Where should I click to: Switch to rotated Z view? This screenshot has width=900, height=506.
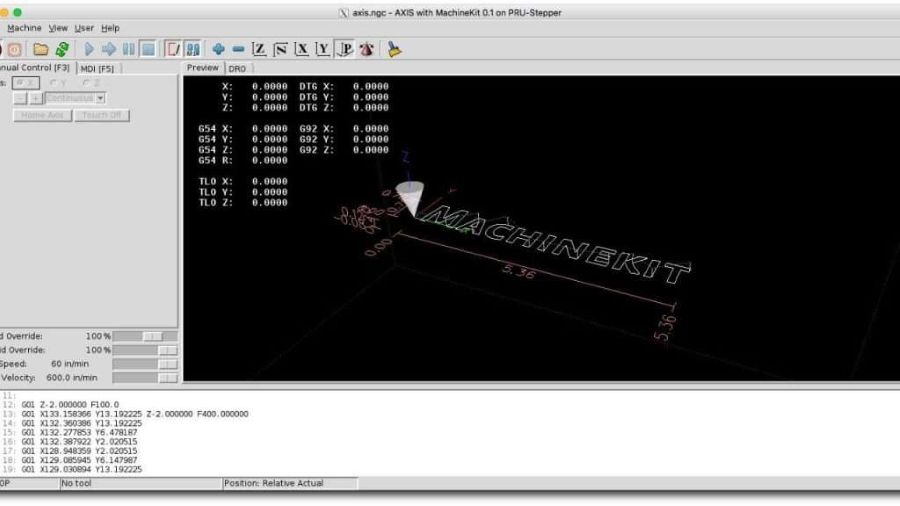coord(280,50)
